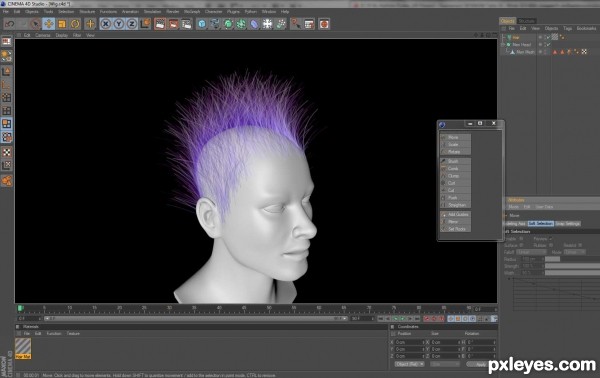The image size is (600, 378).
Task: Choose Add Guides in hair tools panel
Action: [455, 215]
